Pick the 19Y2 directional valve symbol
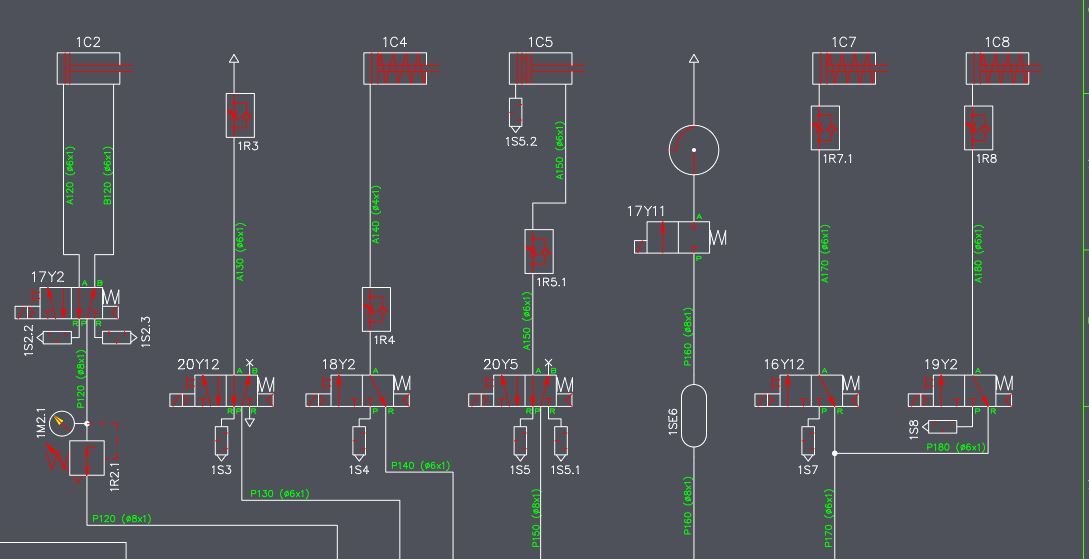 pos(961,391)
